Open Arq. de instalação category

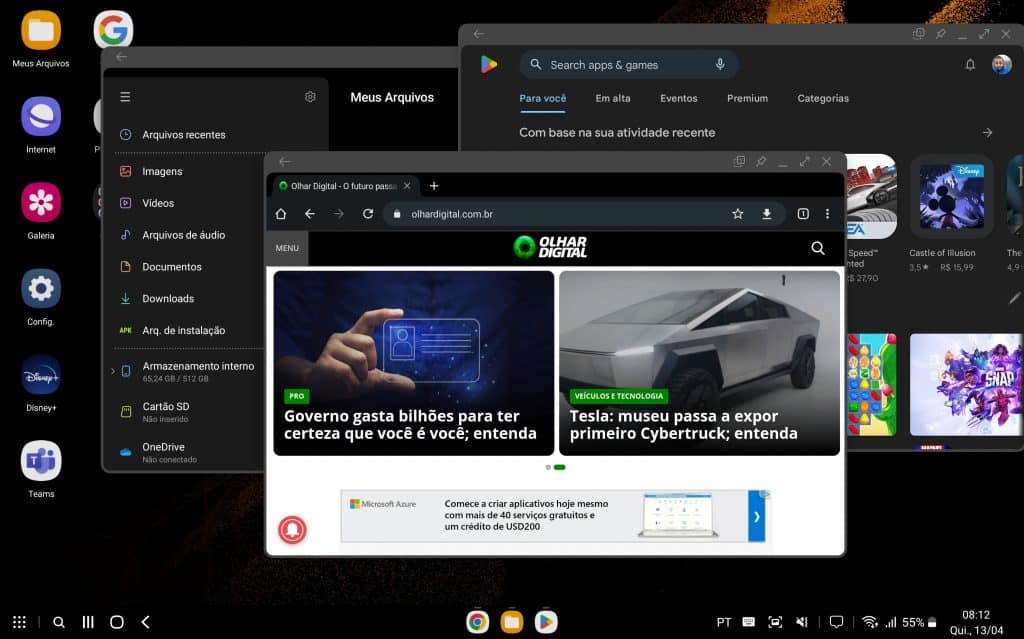pos(183,331)
